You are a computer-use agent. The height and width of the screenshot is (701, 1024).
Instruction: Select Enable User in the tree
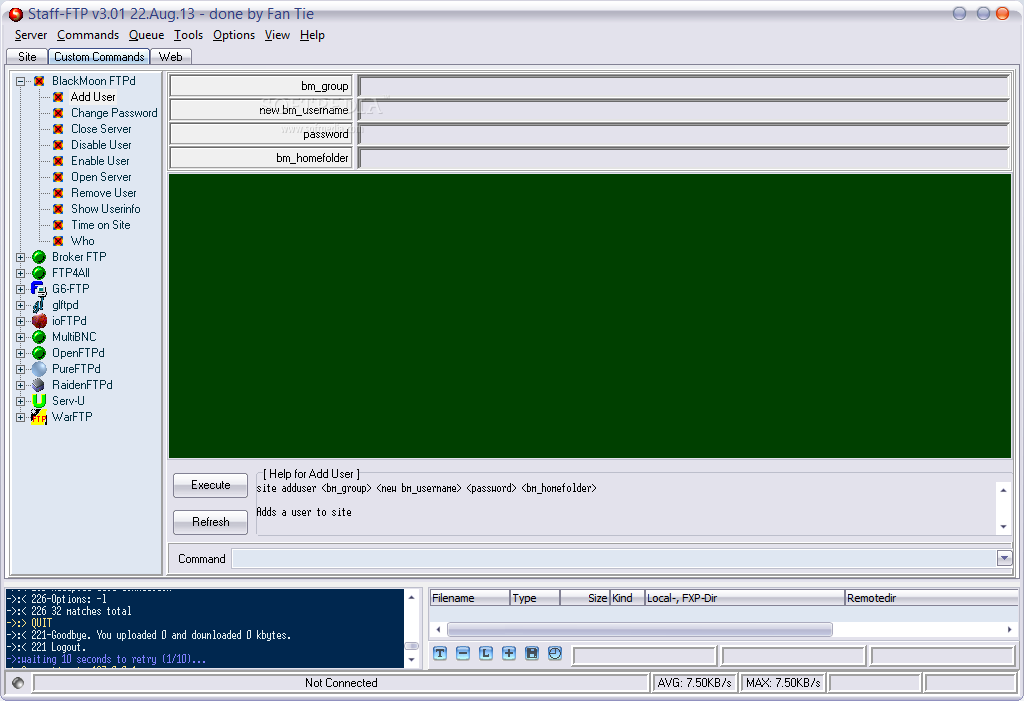[x=100, y=161]
